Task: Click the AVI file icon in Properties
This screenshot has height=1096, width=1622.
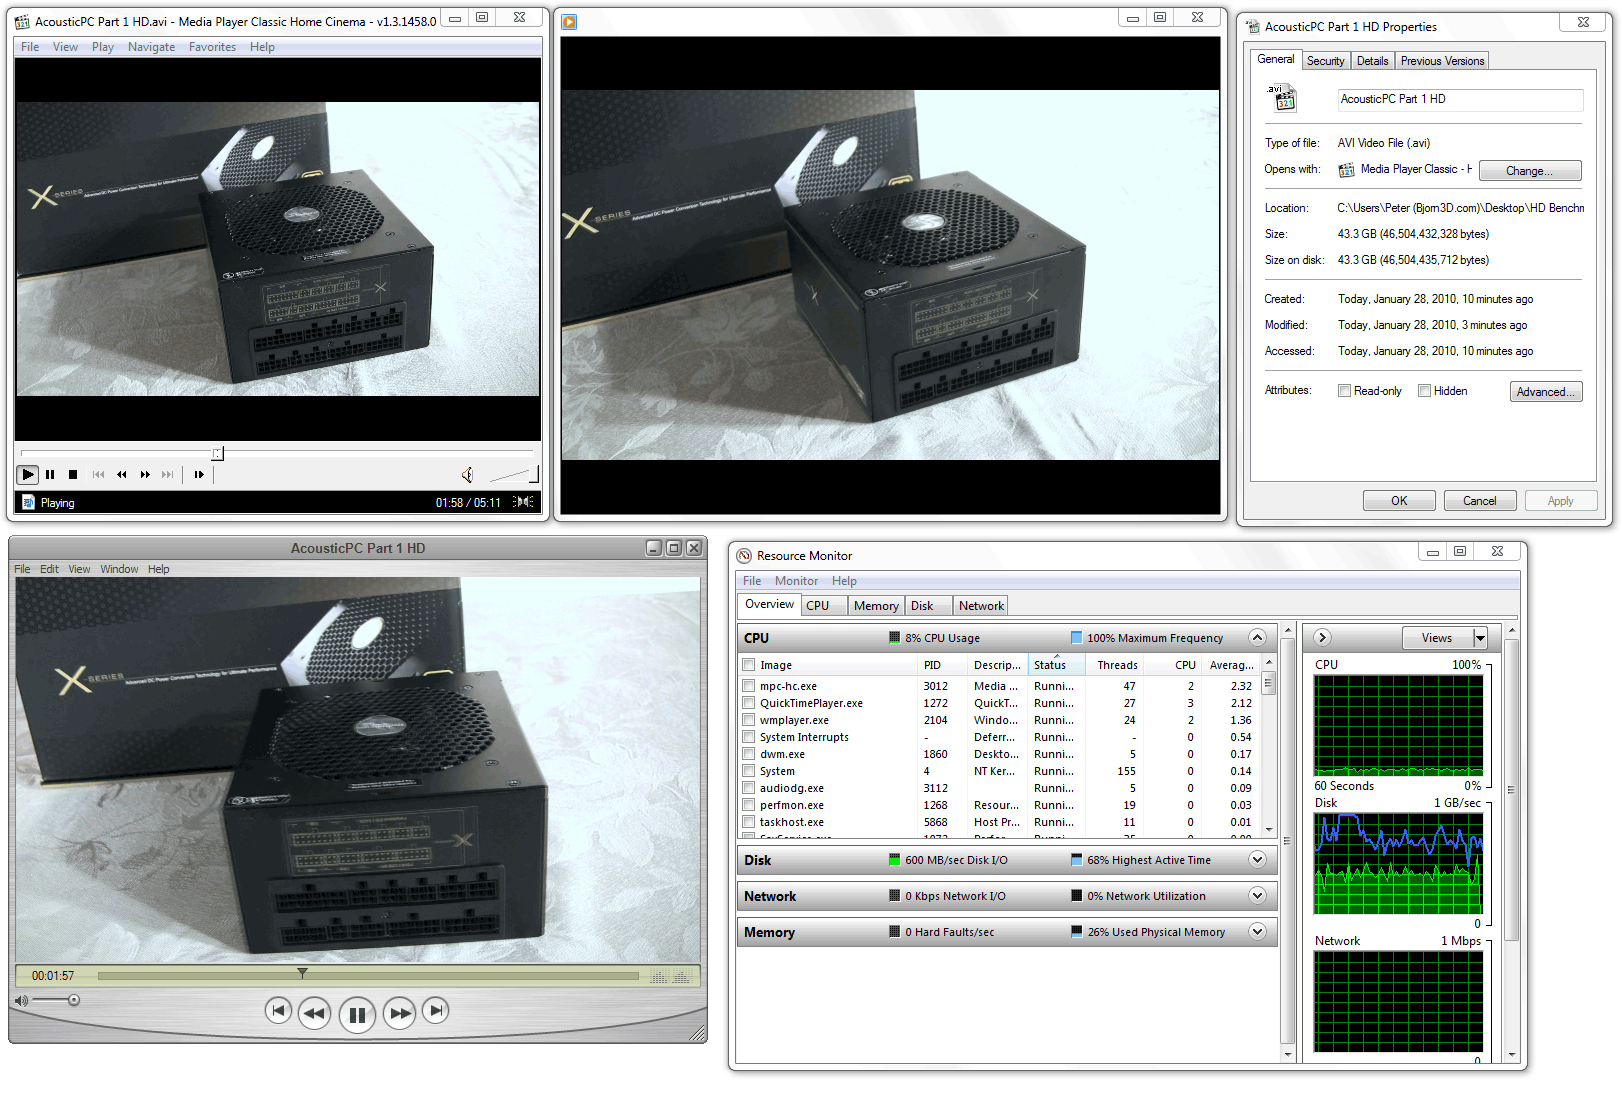Action: click(1281, 98)
